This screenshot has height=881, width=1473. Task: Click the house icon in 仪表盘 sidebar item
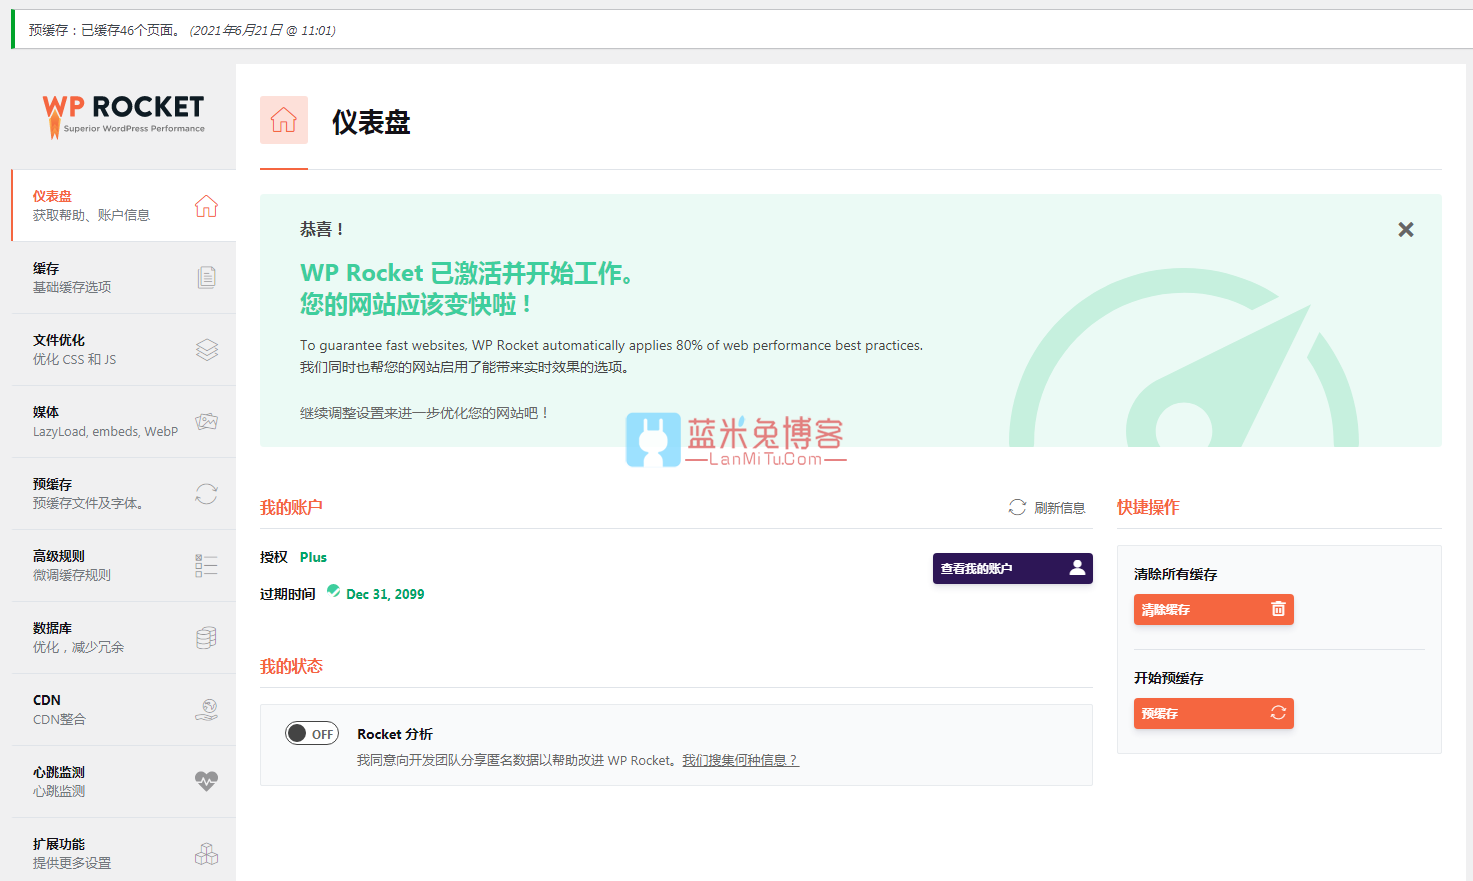206,206
